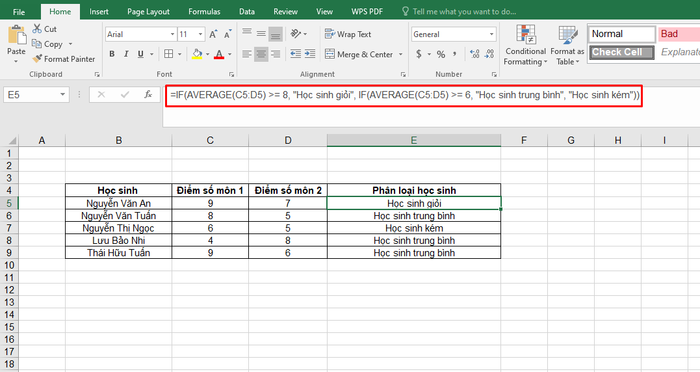Align text left in cell

pyautogui.click(x=247, y=54)
